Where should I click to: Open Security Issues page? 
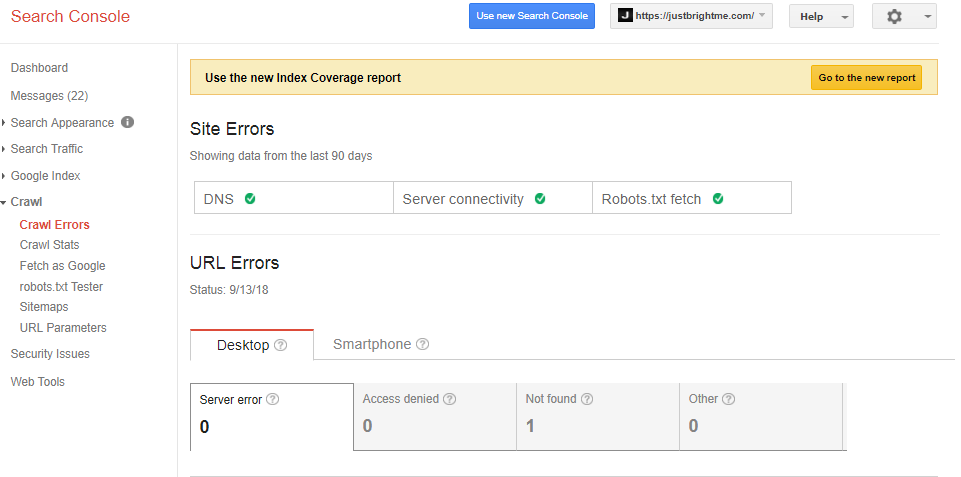pos(50,354)
